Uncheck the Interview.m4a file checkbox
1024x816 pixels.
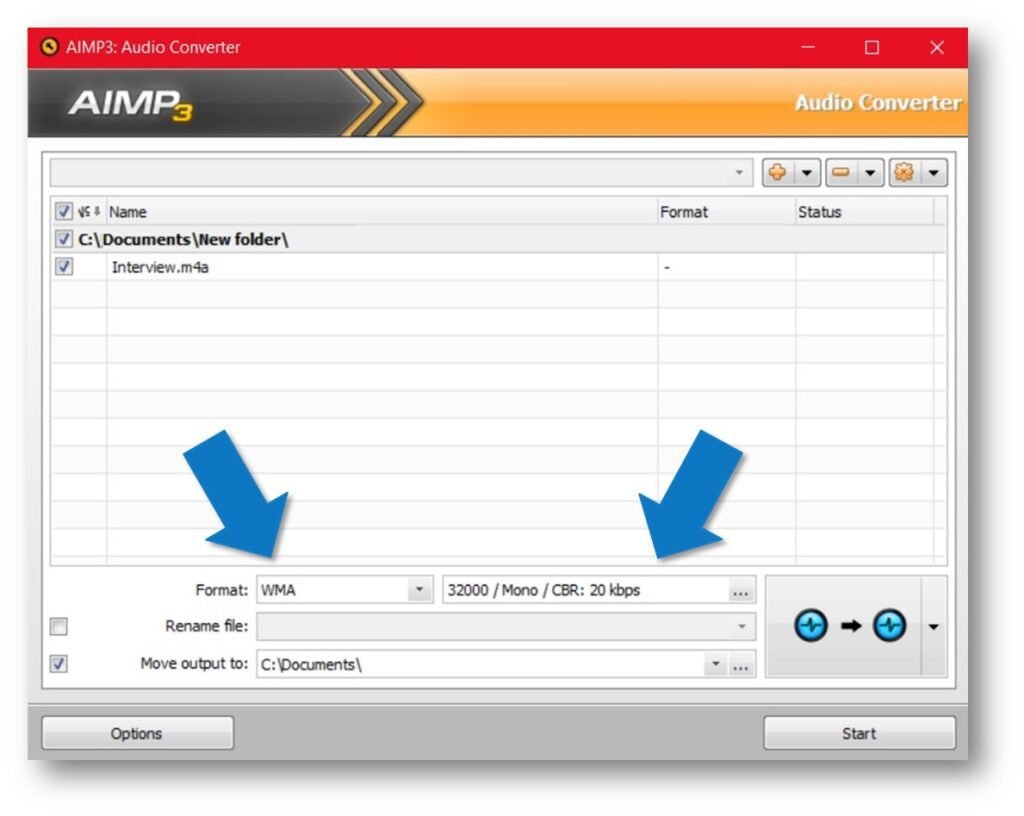(x=63, y=266)
